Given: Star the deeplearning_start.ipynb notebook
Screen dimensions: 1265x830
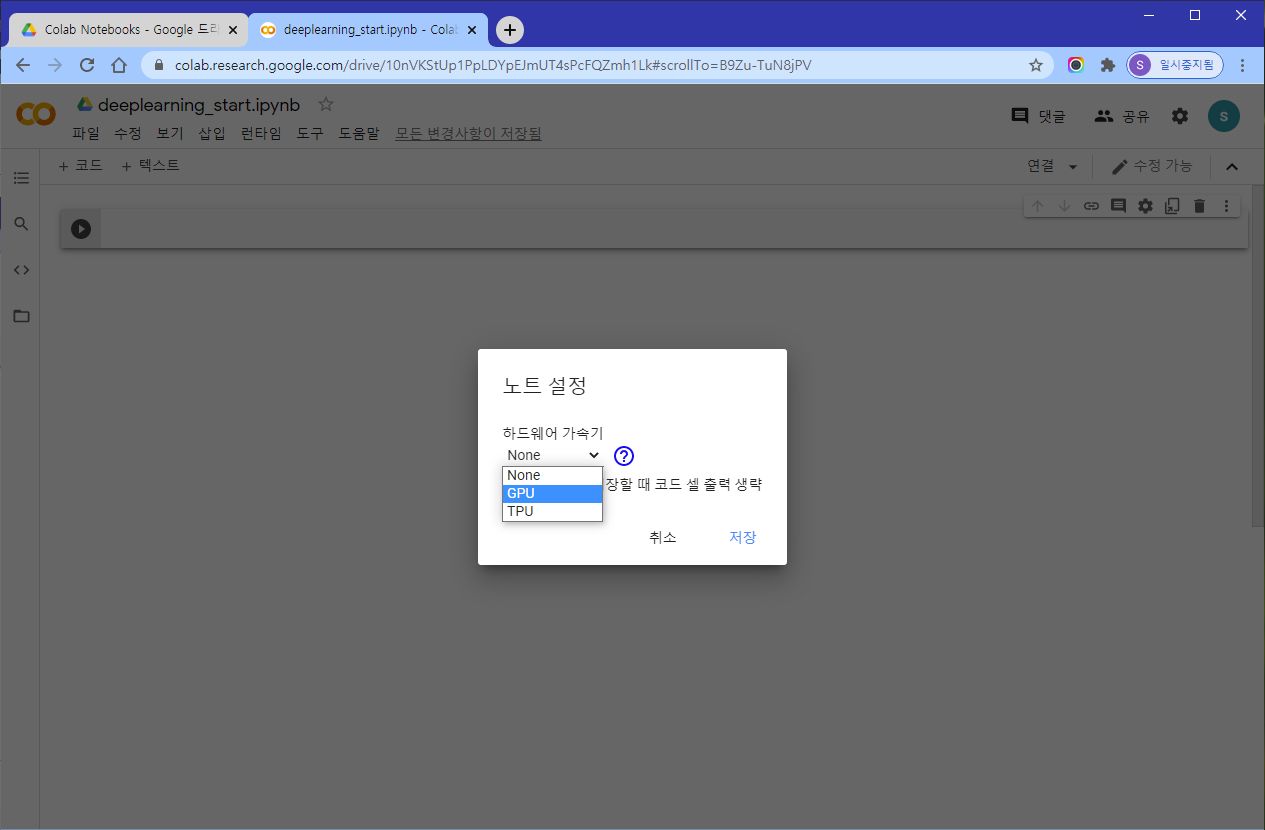Looking at the screenshot, I should pyautogui.click(x=326, y=104).
